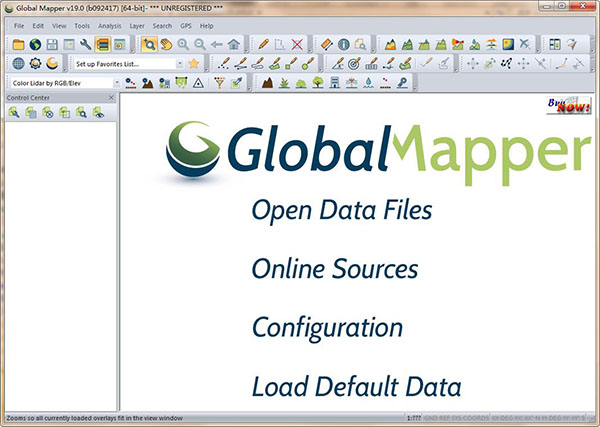
Task: Click the black vertex edit path icon
Action: [x=506, y=64]
